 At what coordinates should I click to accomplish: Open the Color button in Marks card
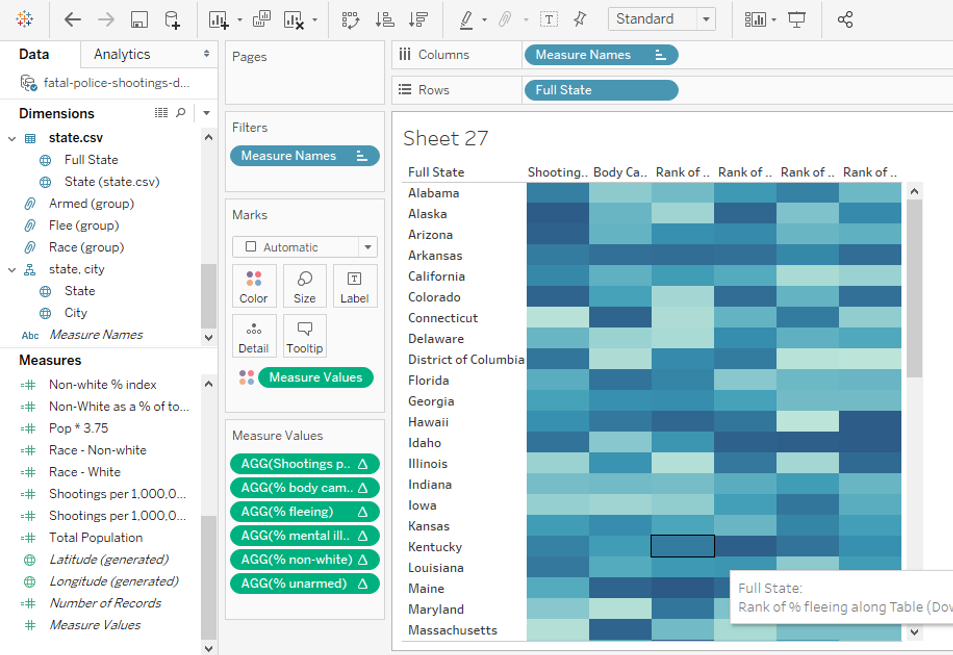[253, 286]
